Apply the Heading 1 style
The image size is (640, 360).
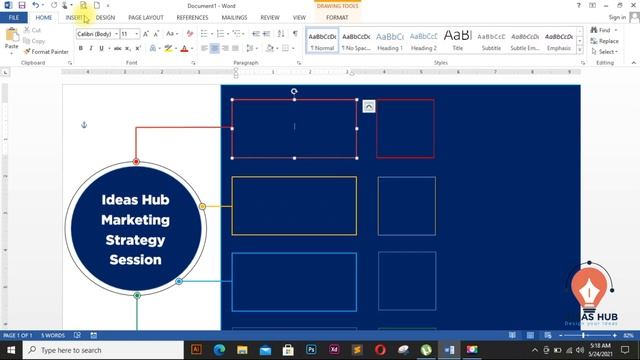390,41
